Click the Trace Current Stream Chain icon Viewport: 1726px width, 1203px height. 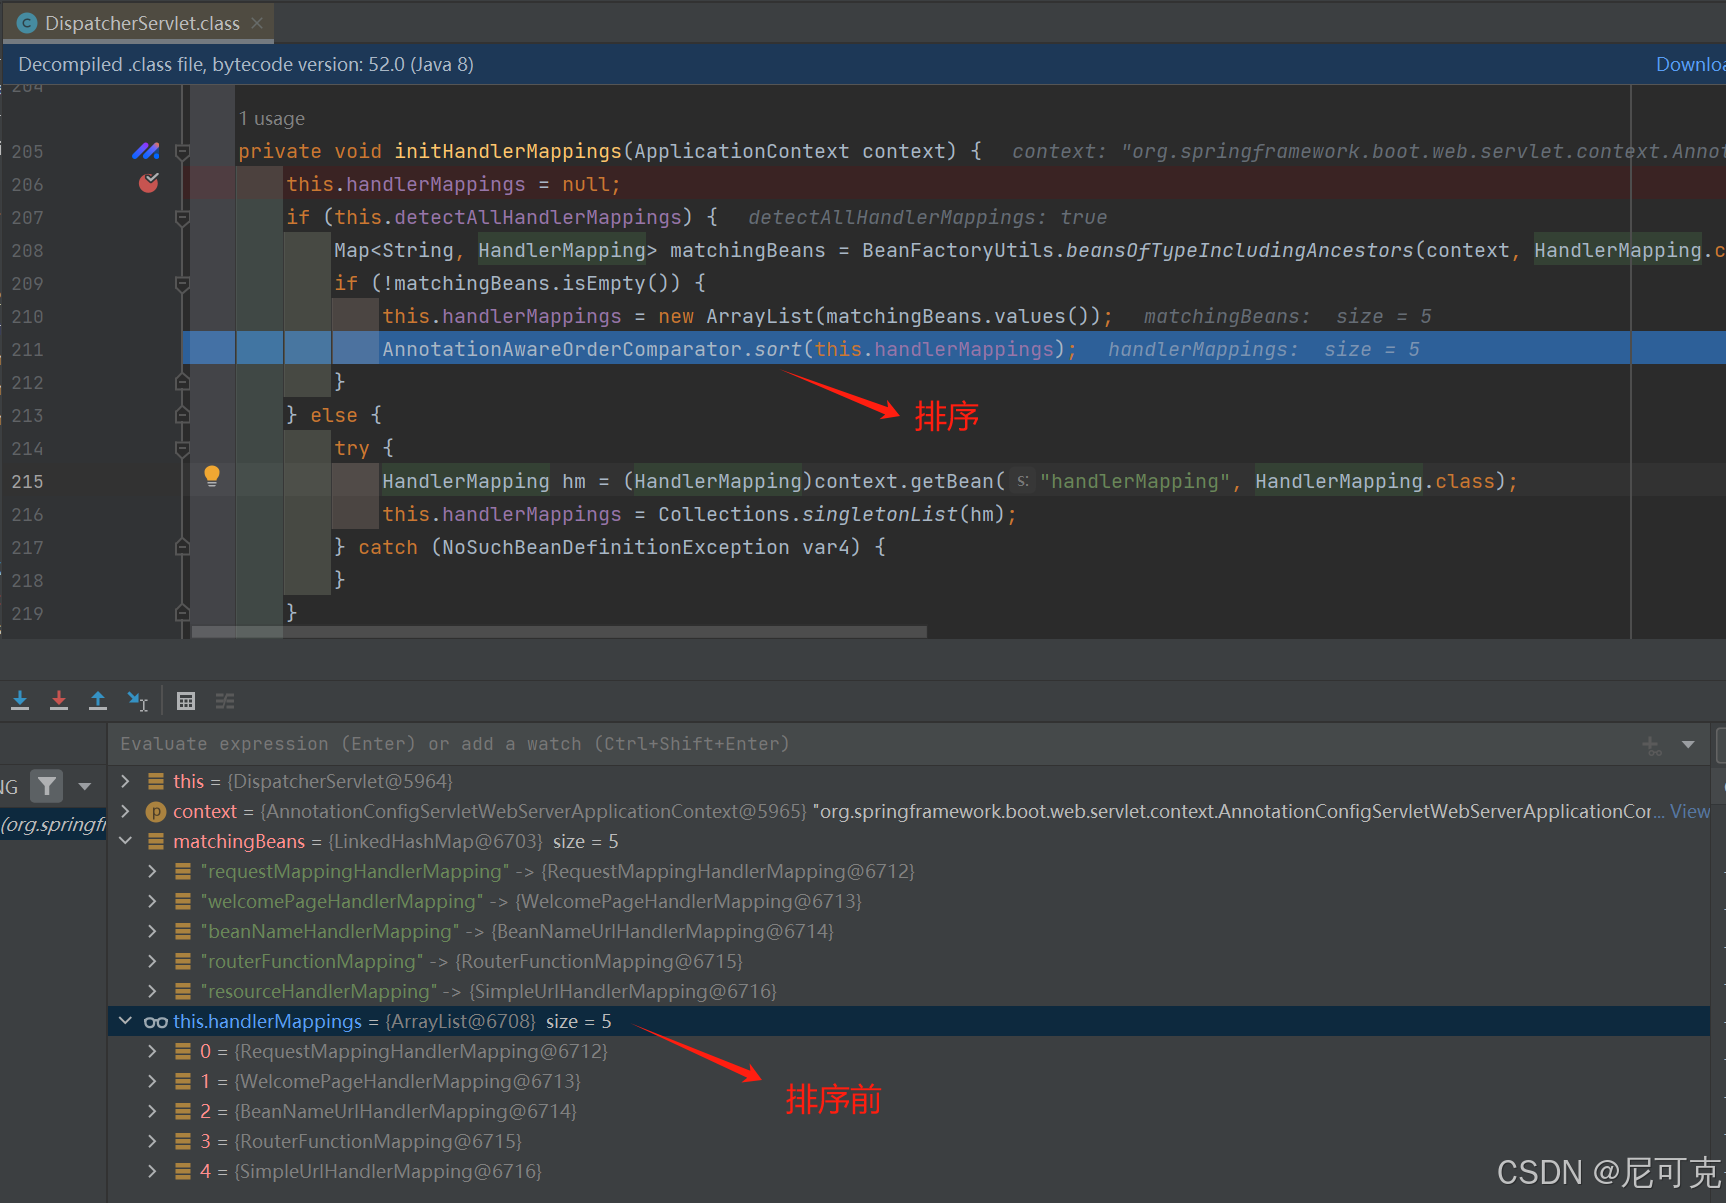click(x=225, y=701)
